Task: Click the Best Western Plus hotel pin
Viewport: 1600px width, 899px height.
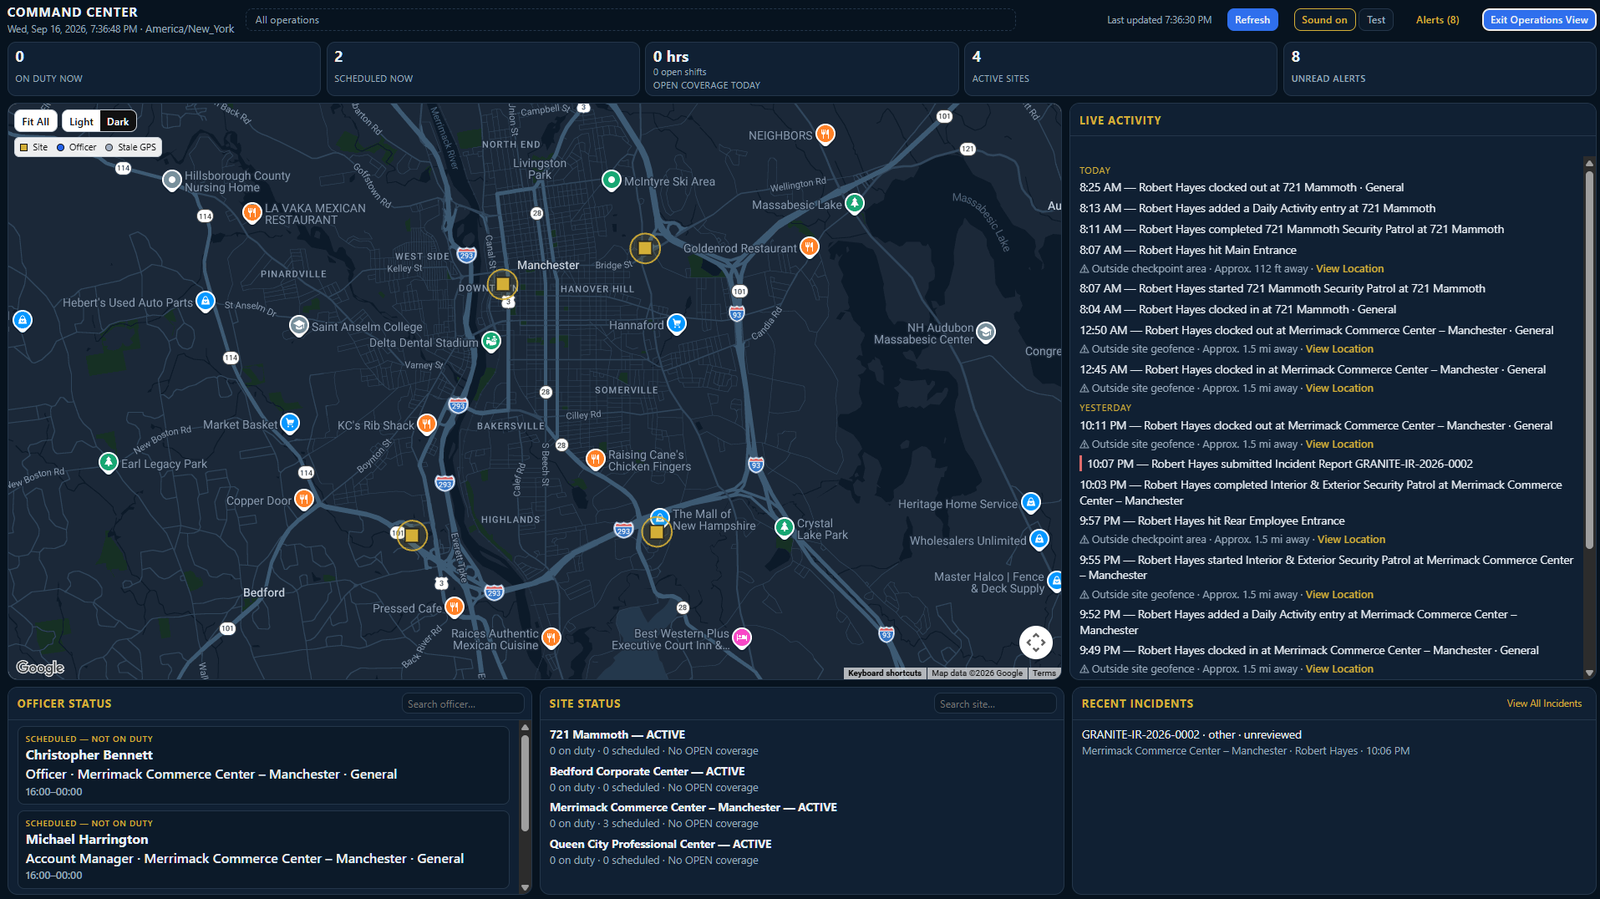Action: click(x=742, y=637)
